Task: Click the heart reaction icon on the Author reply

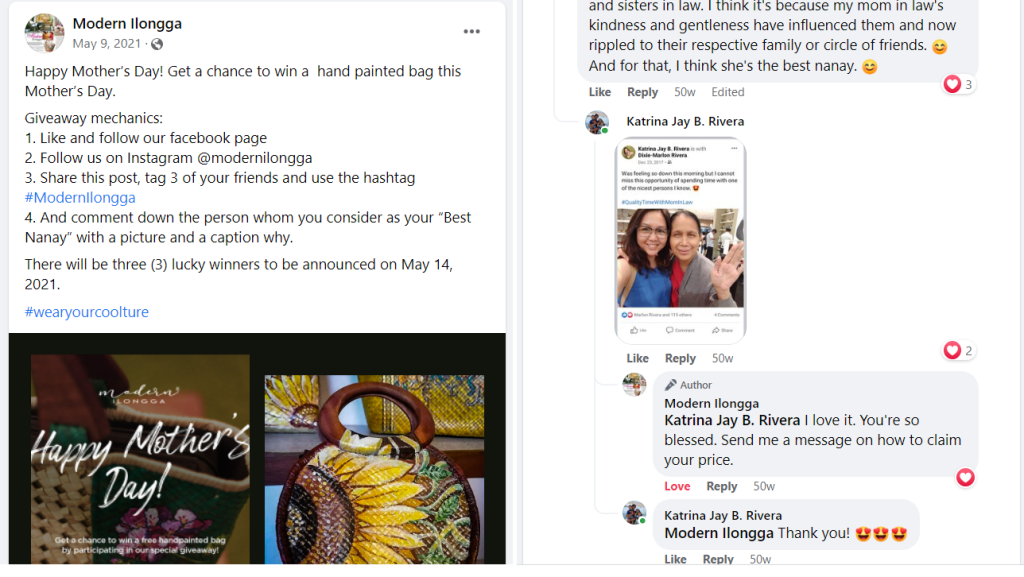Action: click(x=965, y=478)
